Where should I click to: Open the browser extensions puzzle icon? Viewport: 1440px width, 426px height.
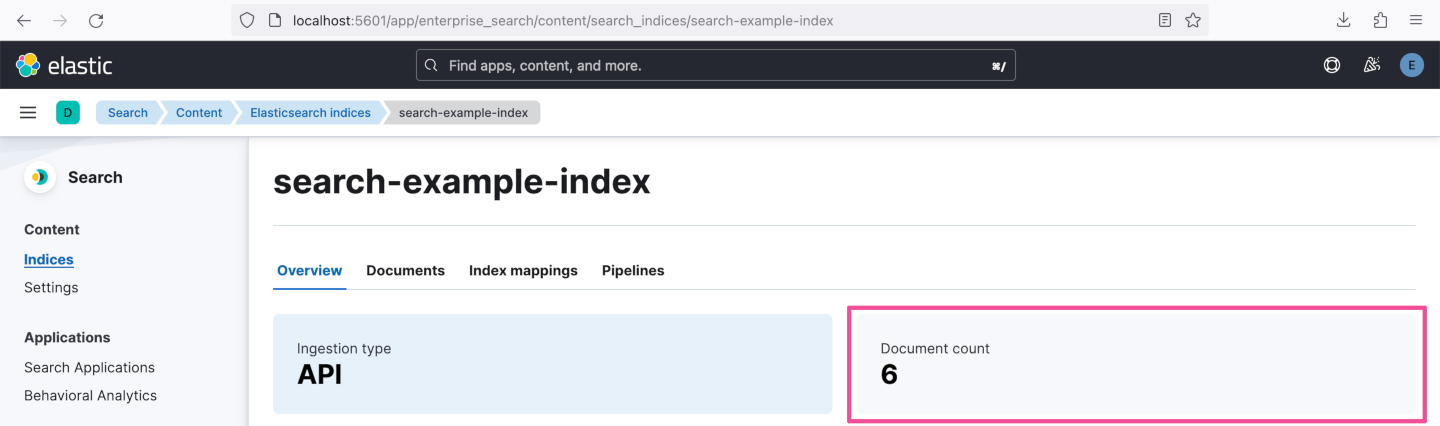point(1380,20)
